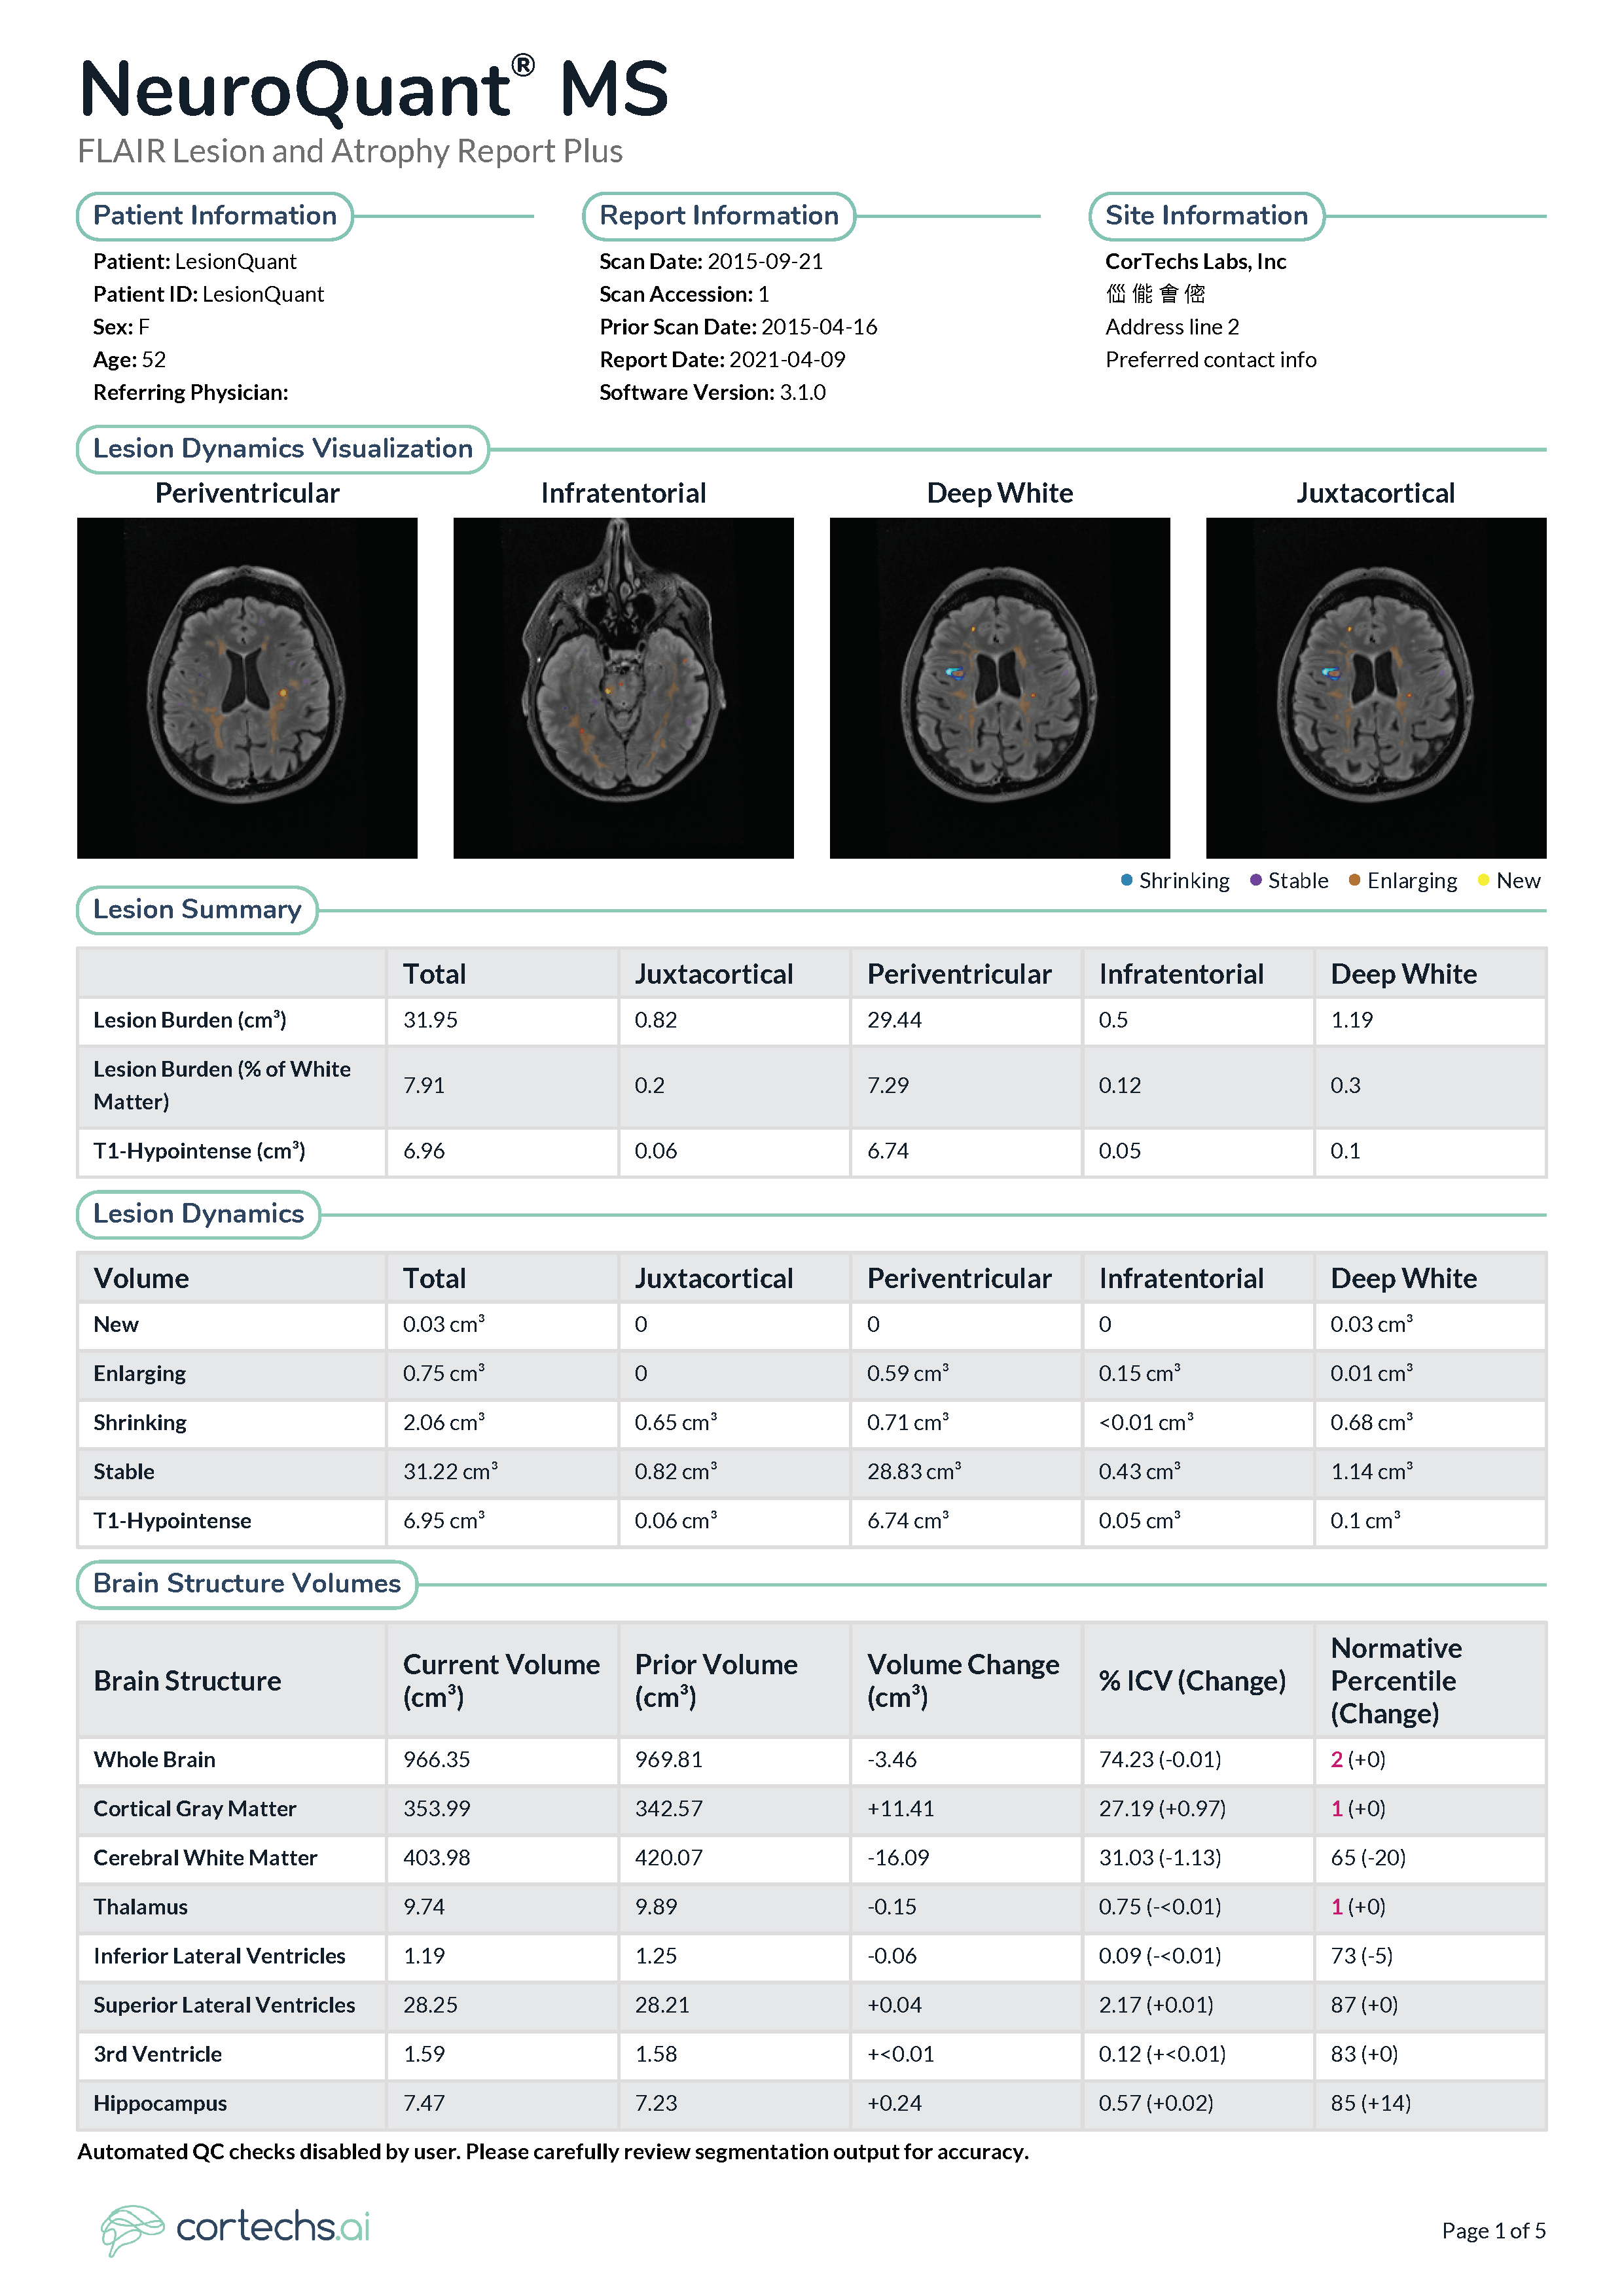Select the Lesion Summary section header

click(197, 910)
